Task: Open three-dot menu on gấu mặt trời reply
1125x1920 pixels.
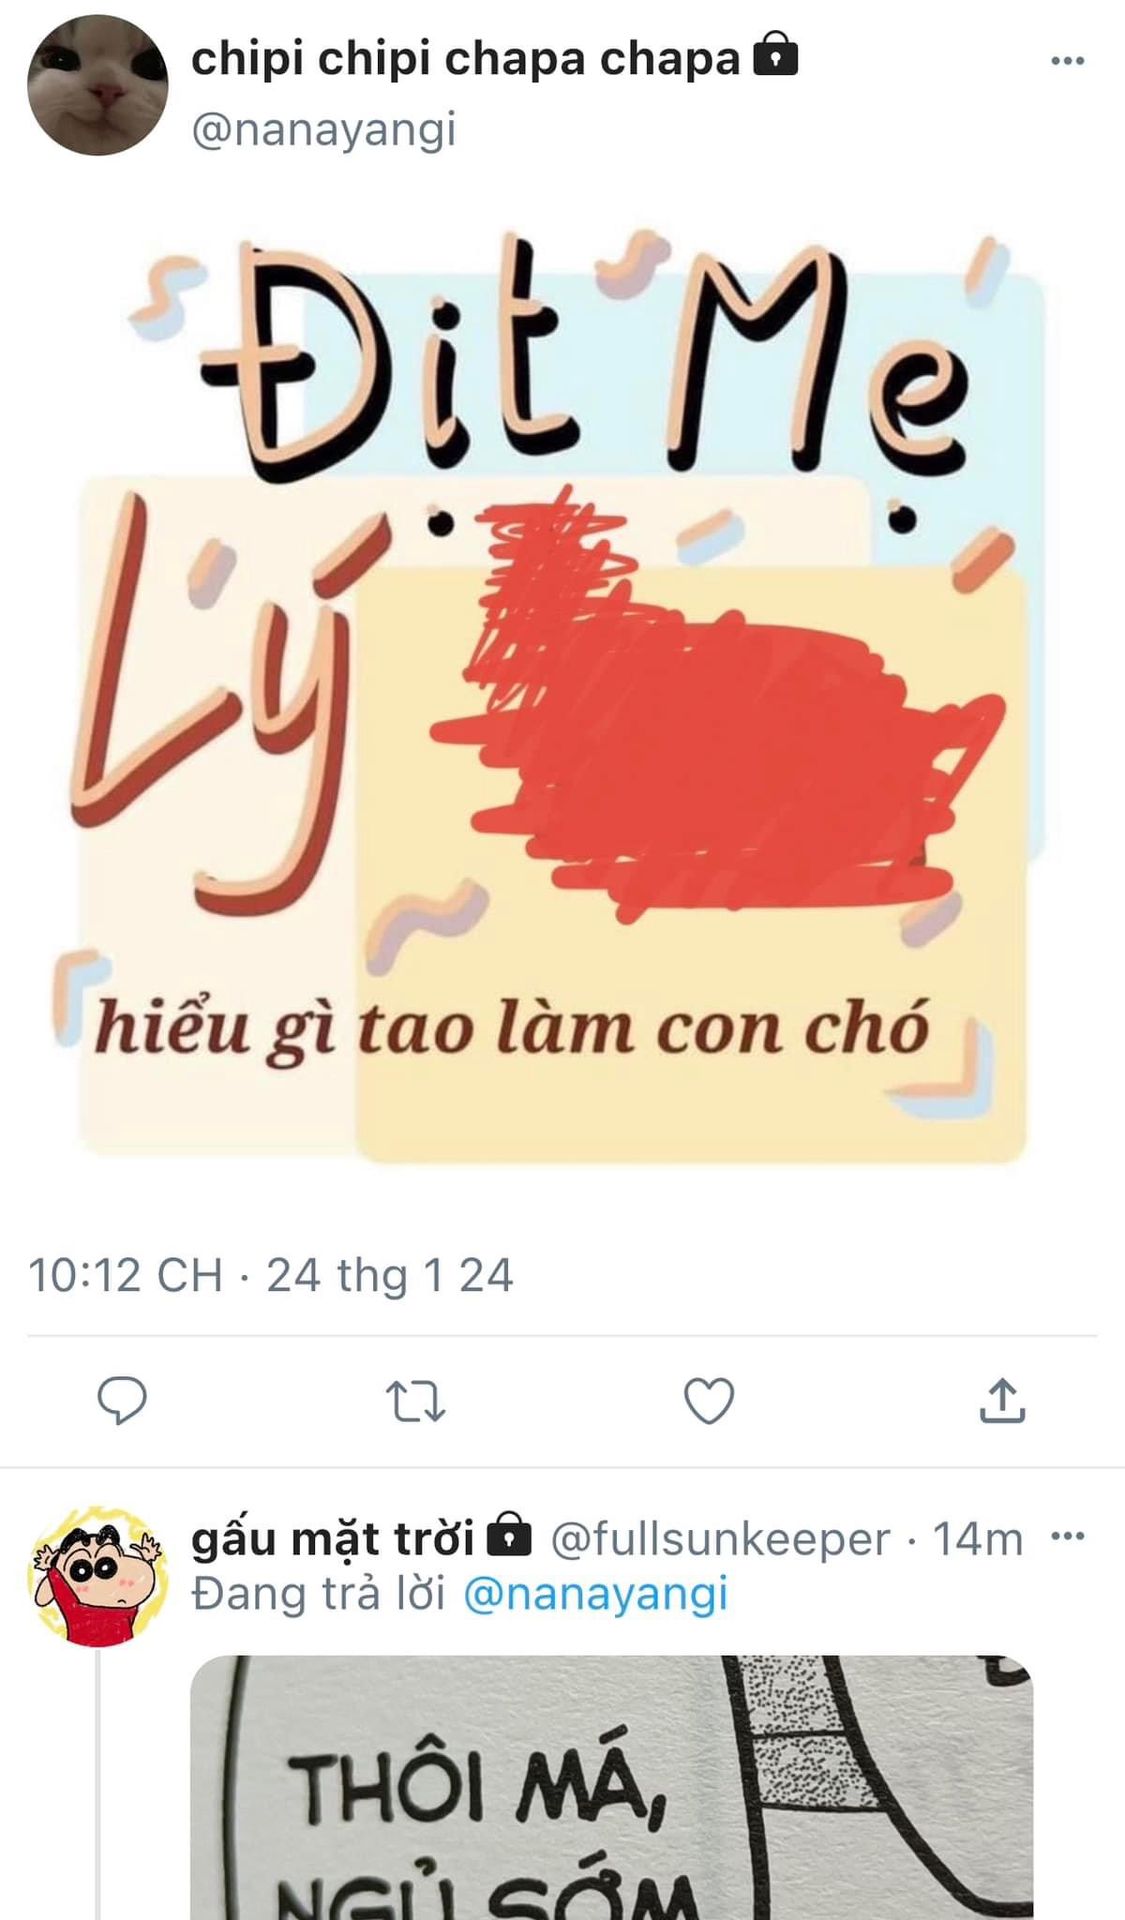Action: pyautogui.click(x=1069, y=1536)
